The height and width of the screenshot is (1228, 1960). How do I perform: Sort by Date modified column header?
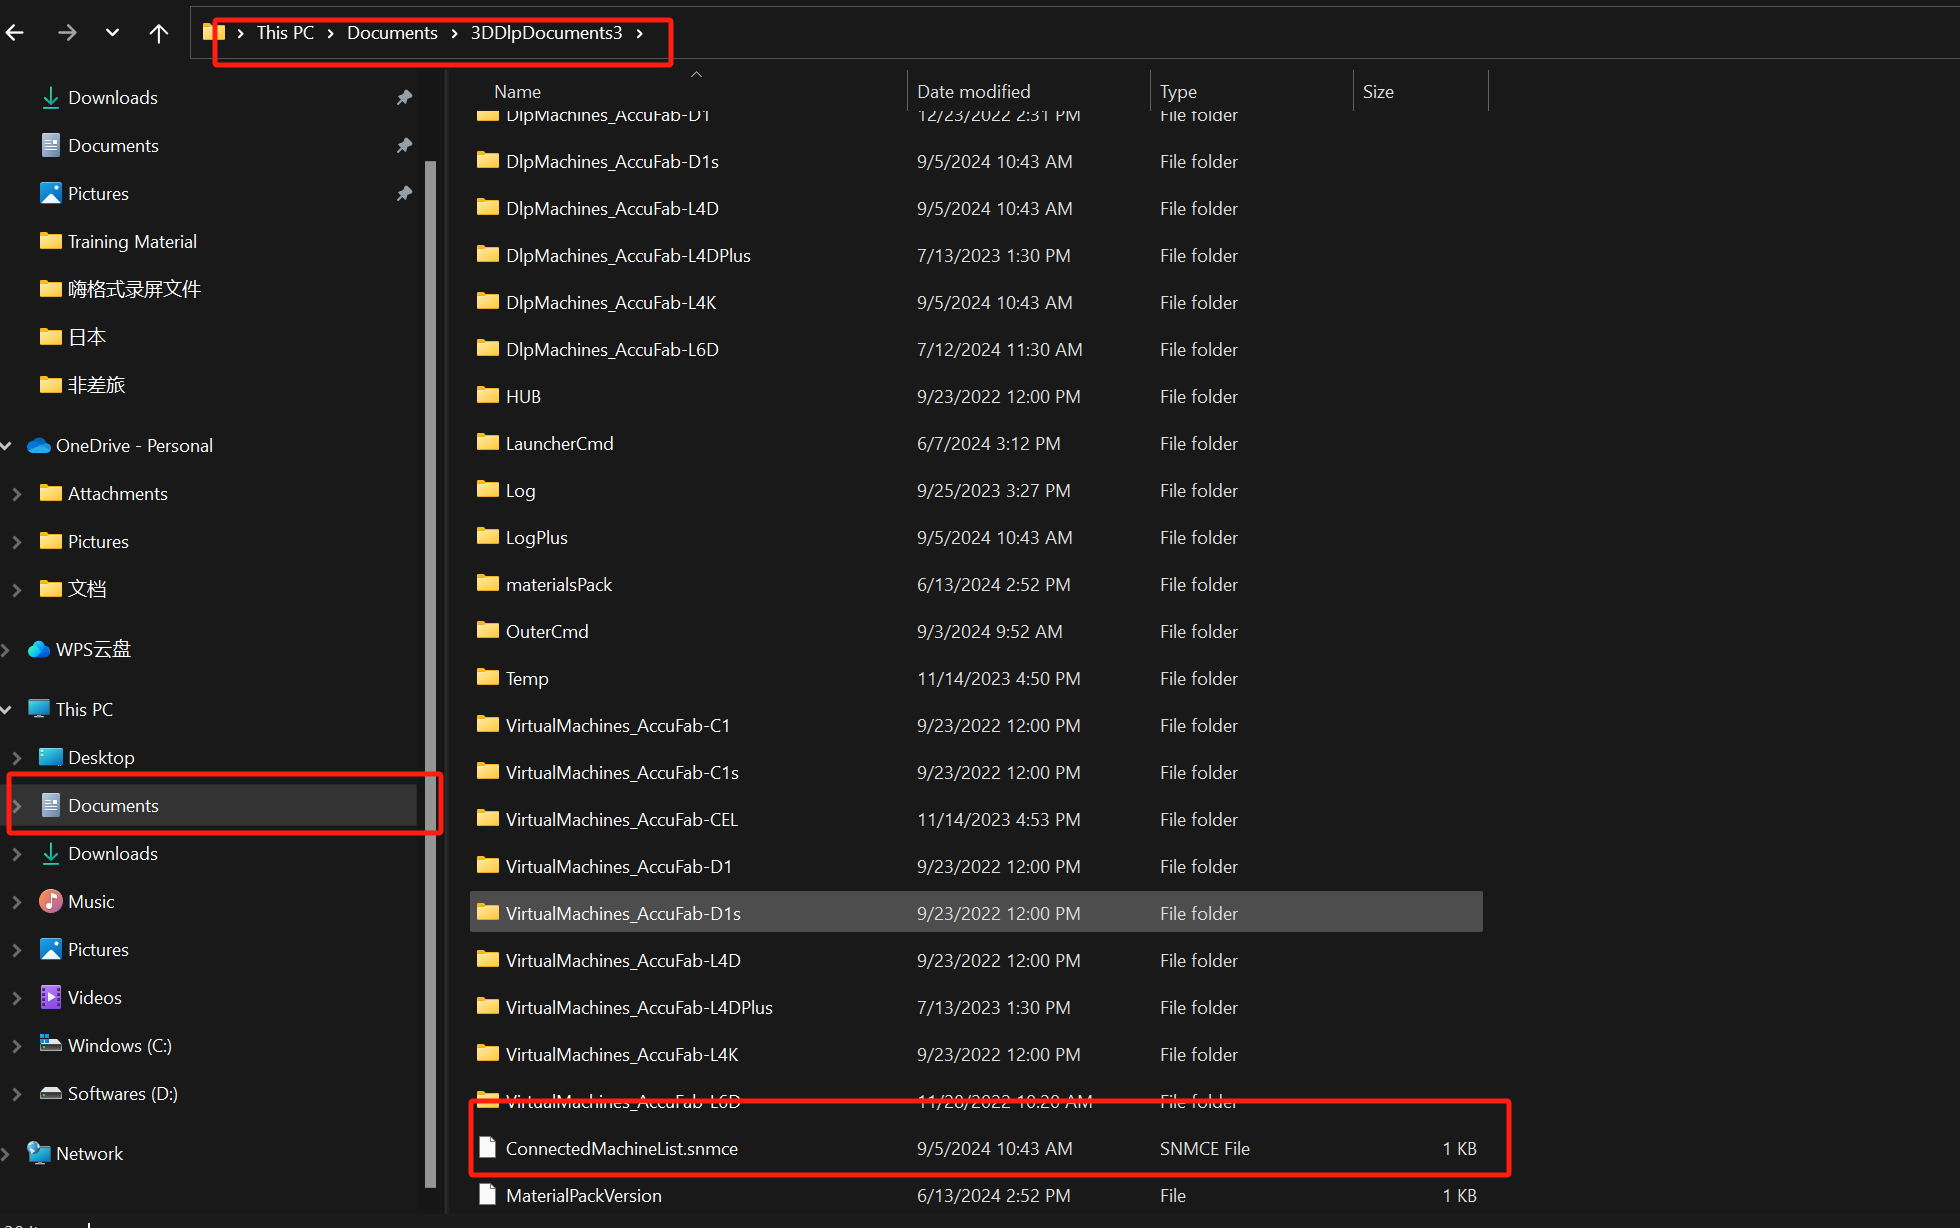tap(973, 91)
